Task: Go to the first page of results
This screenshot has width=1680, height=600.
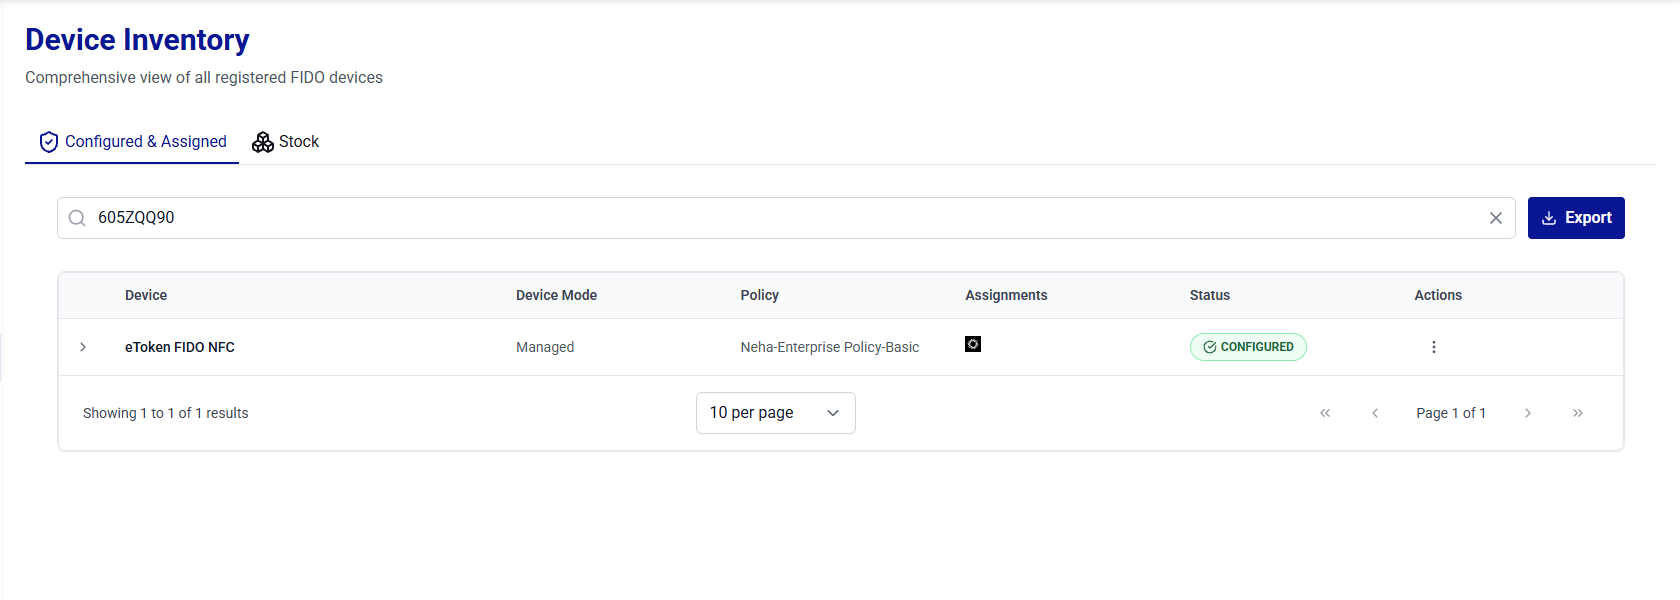Action: pos(1325,413)
